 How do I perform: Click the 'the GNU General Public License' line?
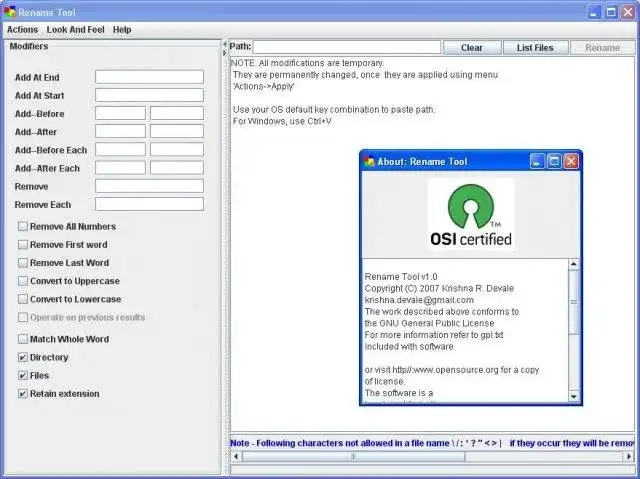(429, 323)
